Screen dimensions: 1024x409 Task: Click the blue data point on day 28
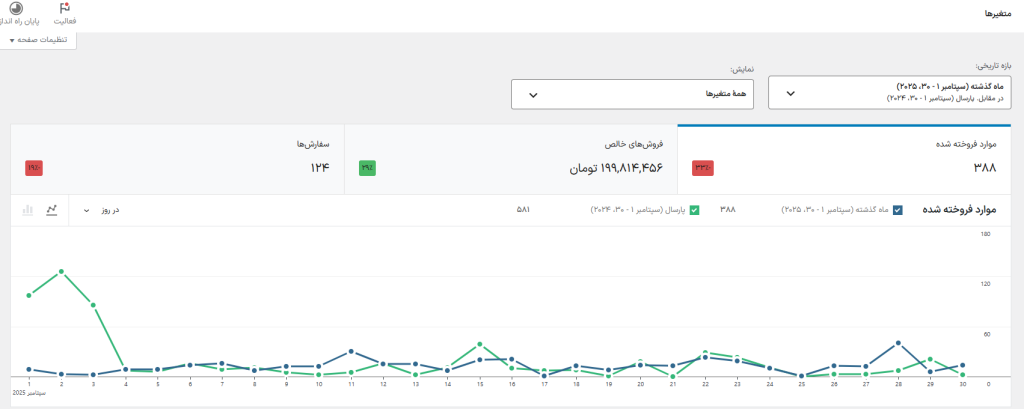click(x=899, y=343)
